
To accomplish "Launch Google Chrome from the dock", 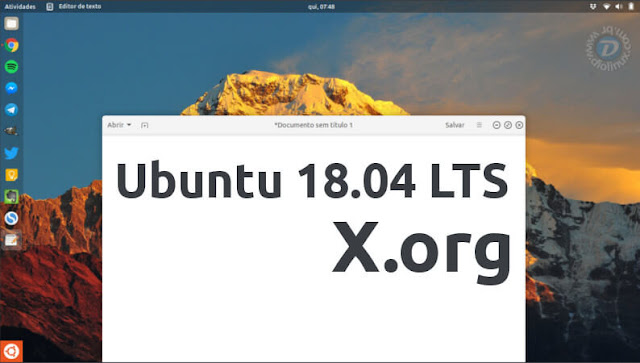I will click(11, 45).
